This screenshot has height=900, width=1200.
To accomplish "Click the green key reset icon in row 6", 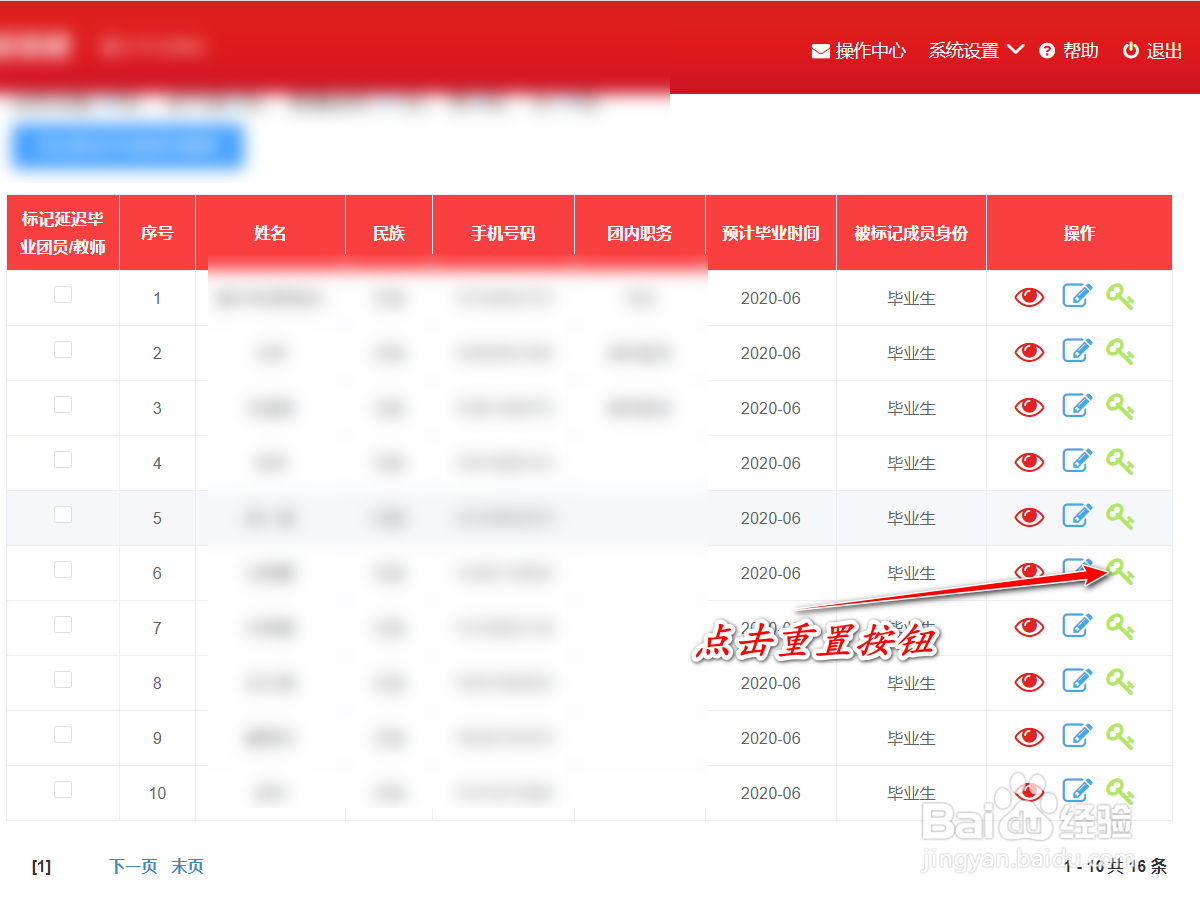I will point(1121,572).
